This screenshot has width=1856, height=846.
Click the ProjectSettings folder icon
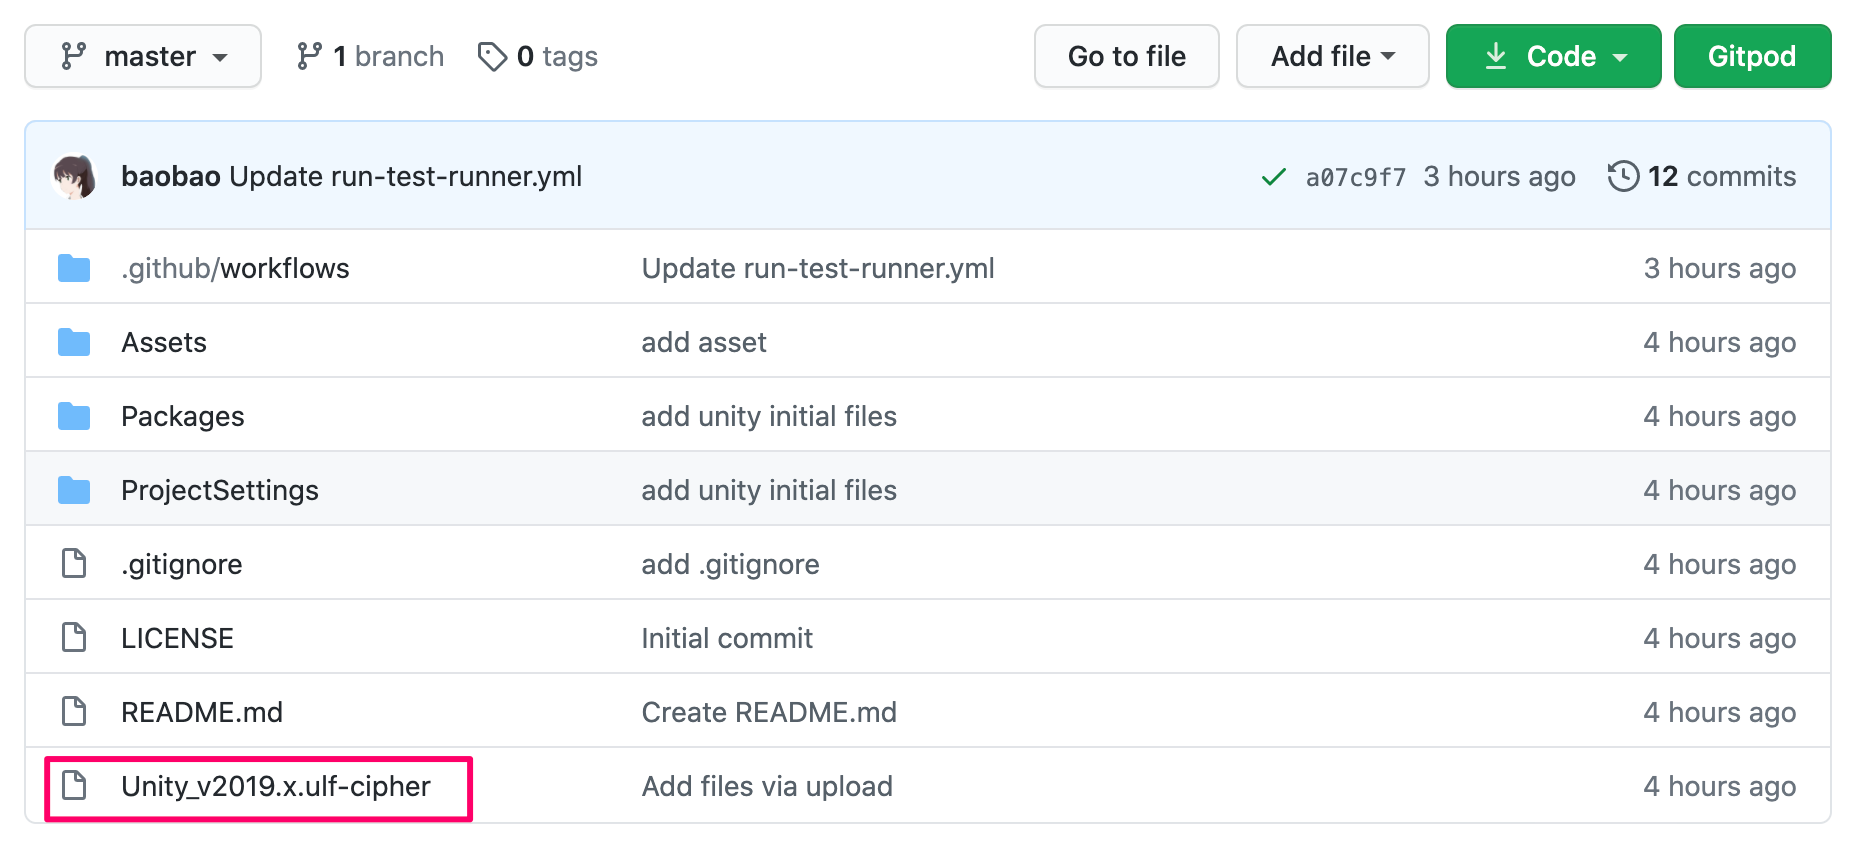pyautogui.click(x=74, y=491)
